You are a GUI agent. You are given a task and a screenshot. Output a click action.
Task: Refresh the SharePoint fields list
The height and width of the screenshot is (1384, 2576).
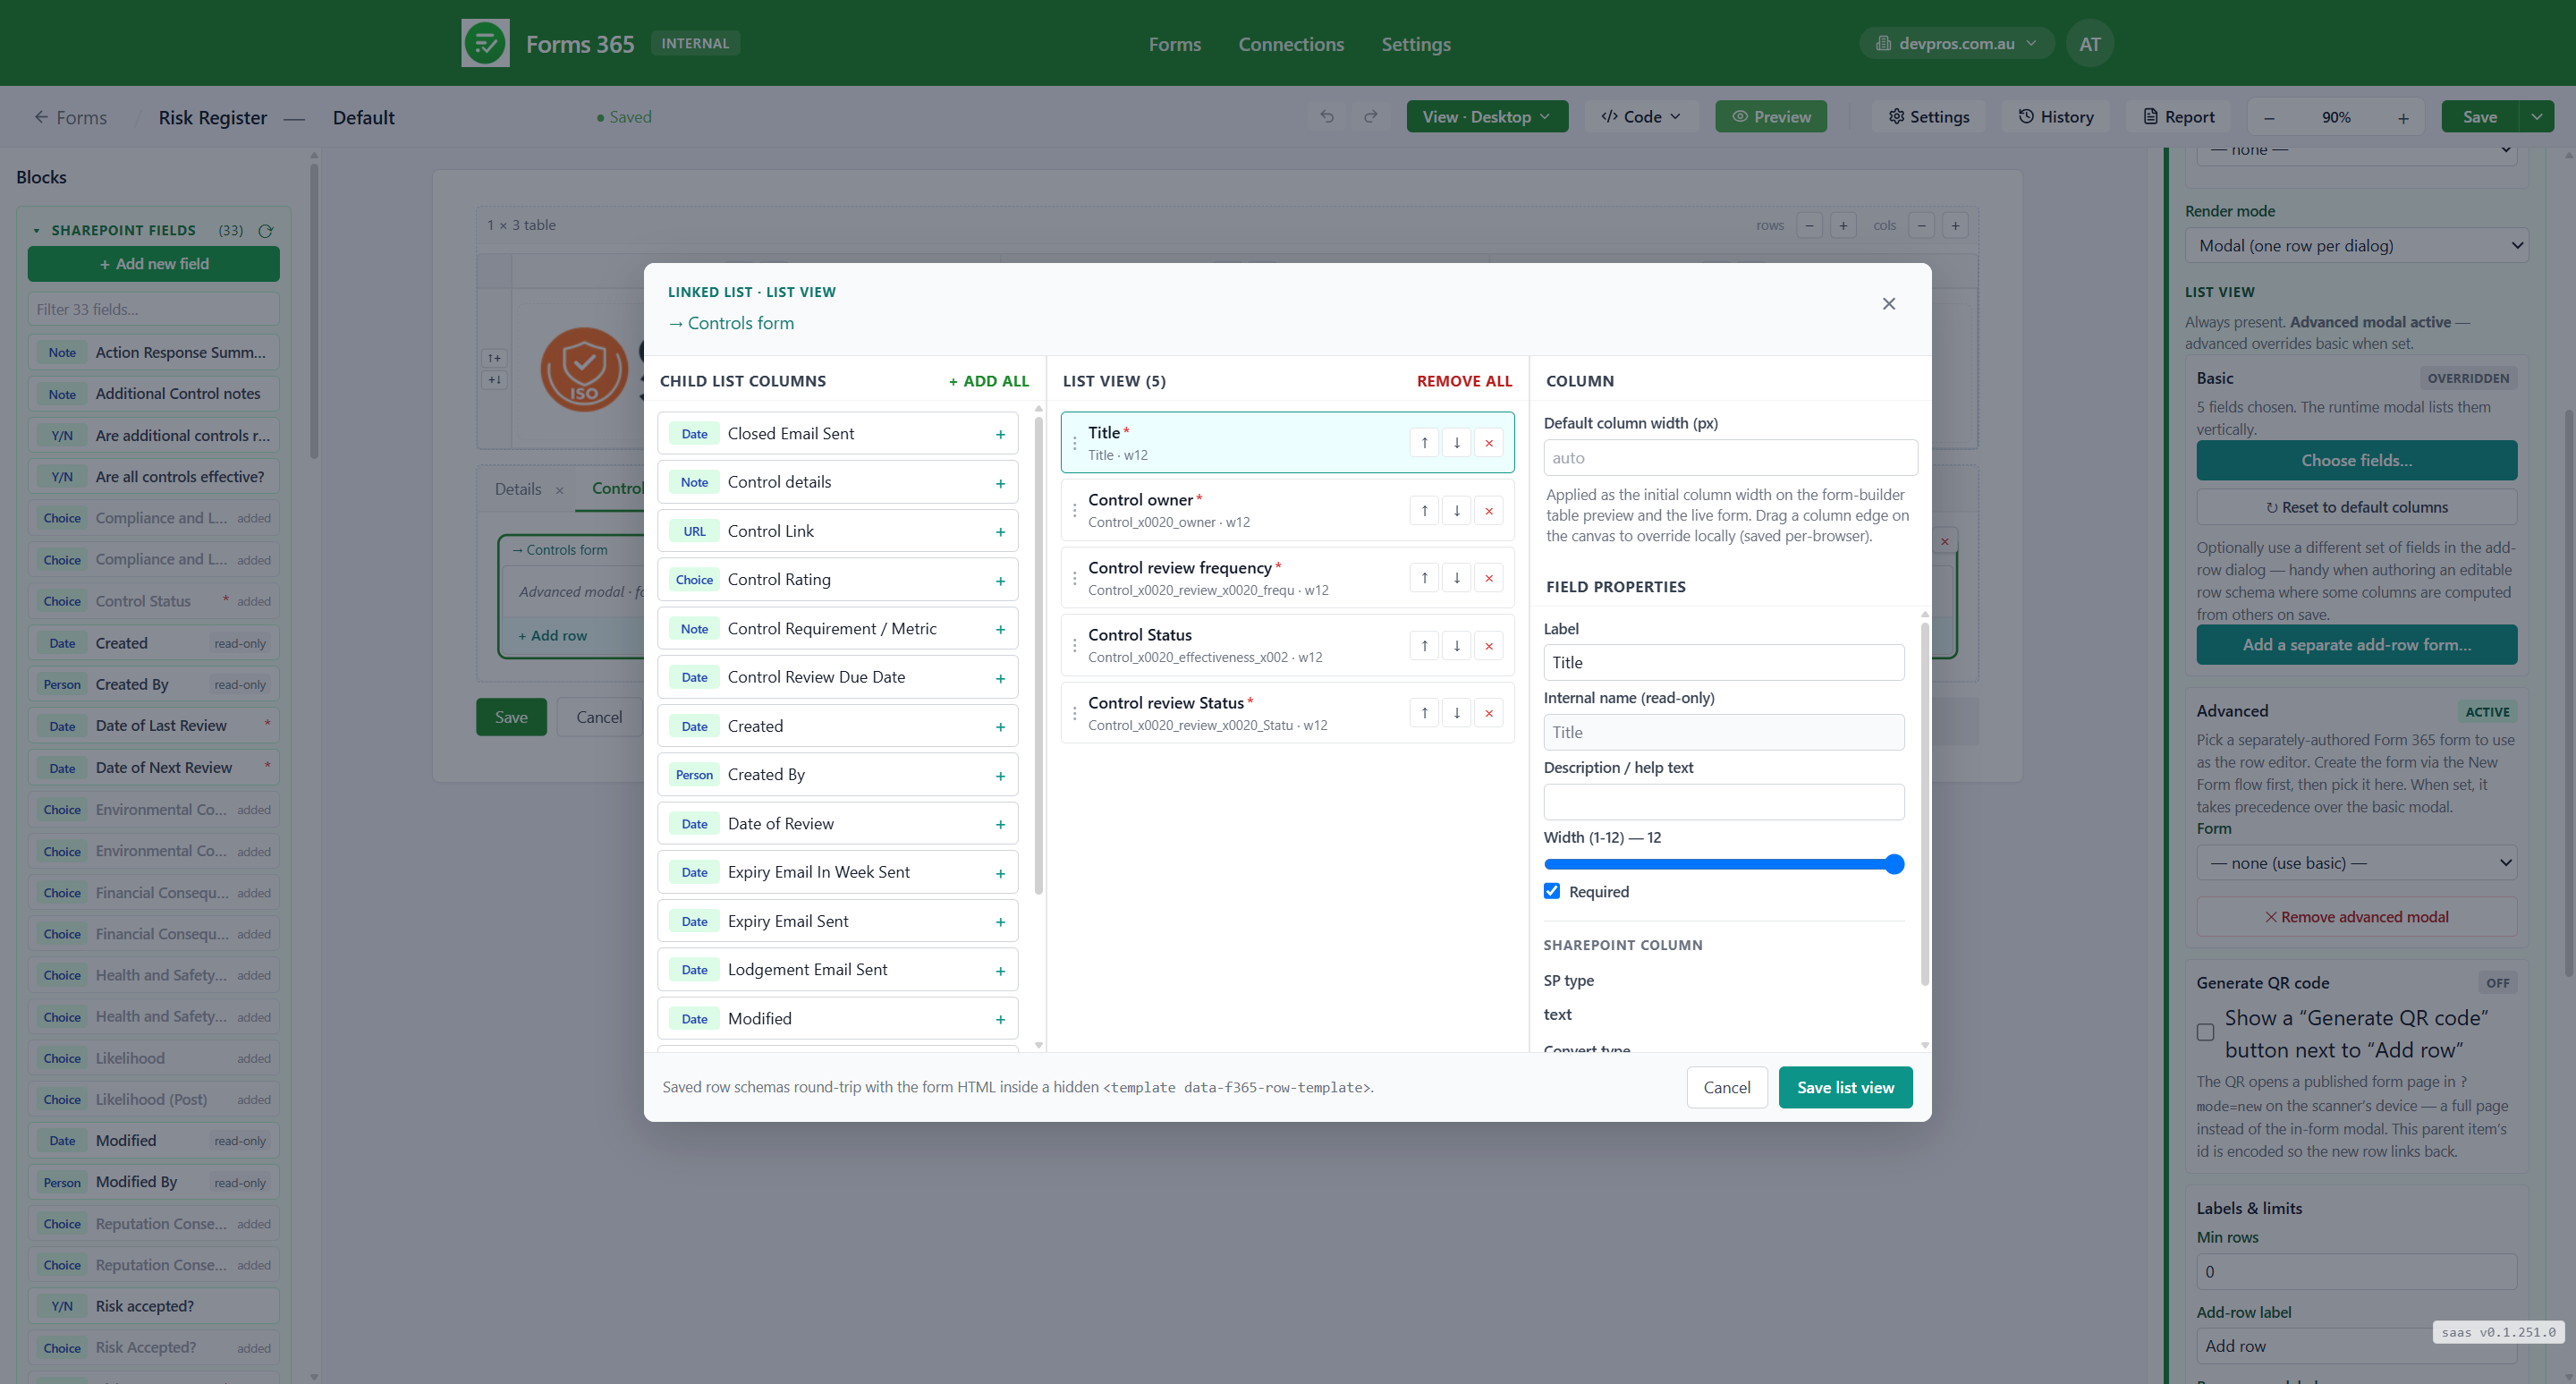pyautogui.click(x=266, y=231)
